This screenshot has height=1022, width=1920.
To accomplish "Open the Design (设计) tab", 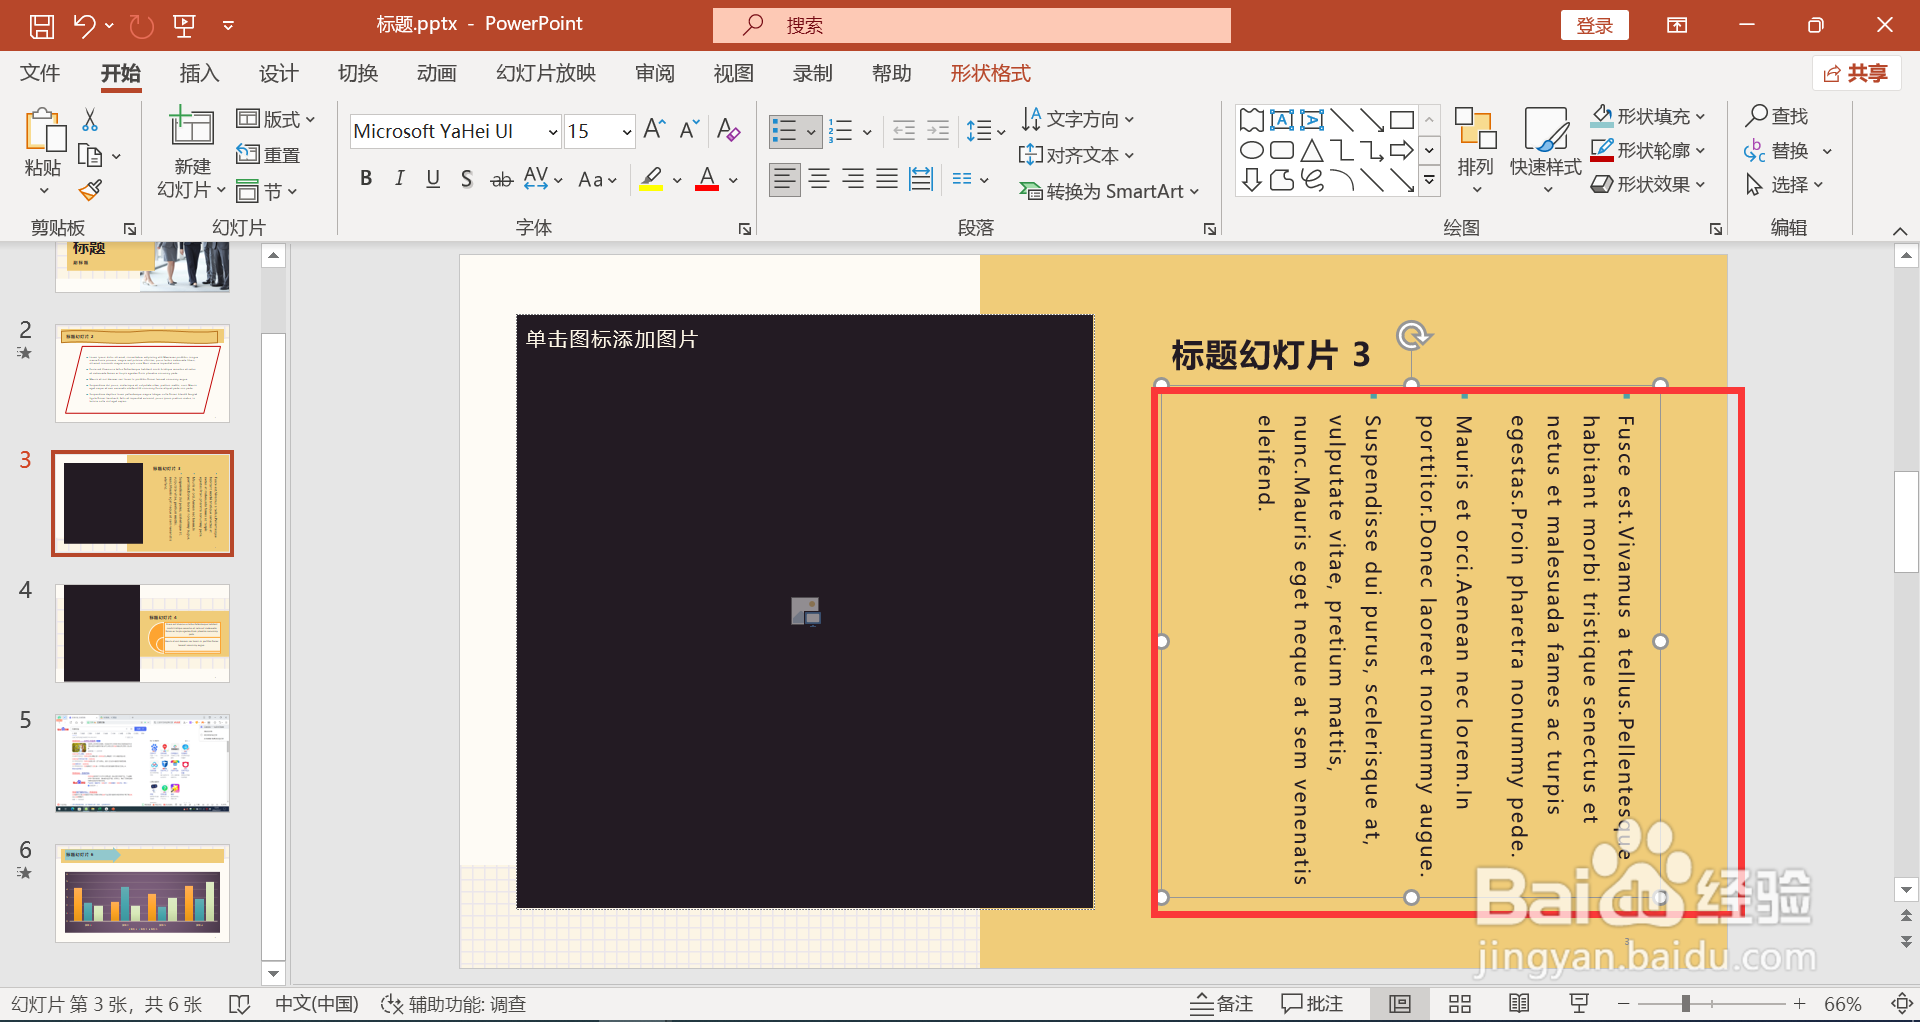I will (x=278, y=73).
